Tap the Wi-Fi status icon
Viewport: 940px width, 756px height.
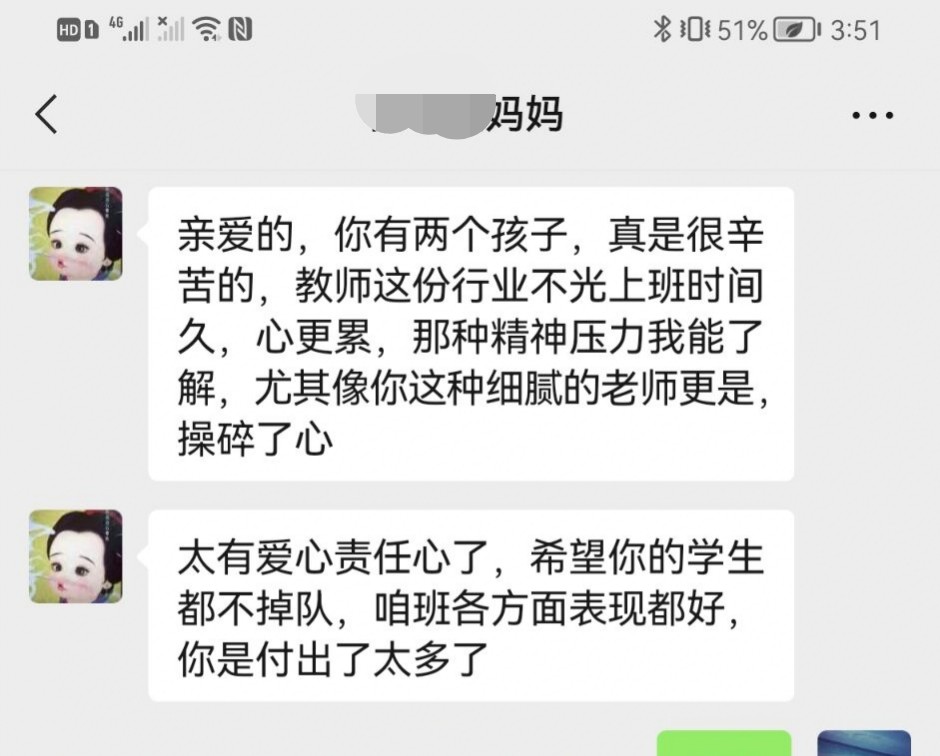pyautogui.click(x=206, y=29)
